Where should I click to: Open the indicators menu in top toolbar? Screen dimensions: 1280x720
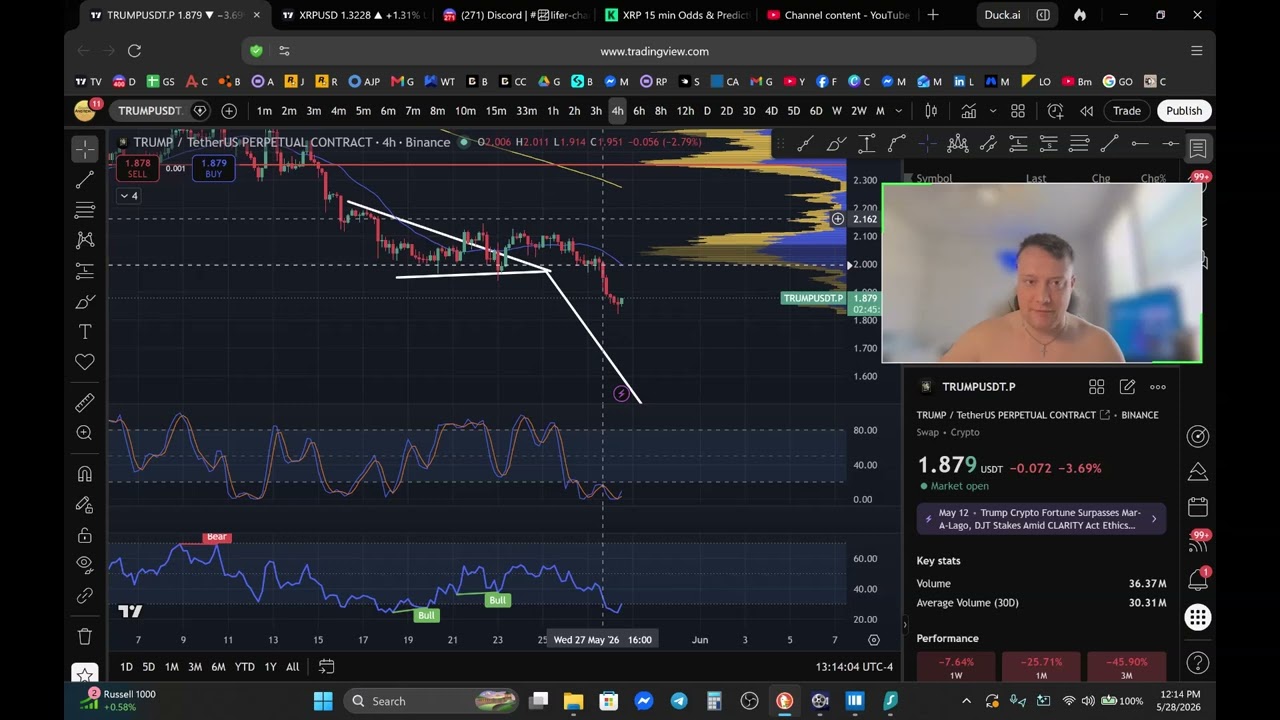click(x=968, y=111)
